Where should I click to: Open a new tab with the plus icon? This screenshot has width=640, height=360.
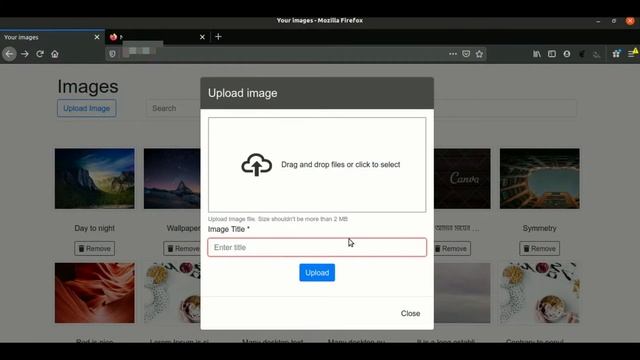pos(218,37)
